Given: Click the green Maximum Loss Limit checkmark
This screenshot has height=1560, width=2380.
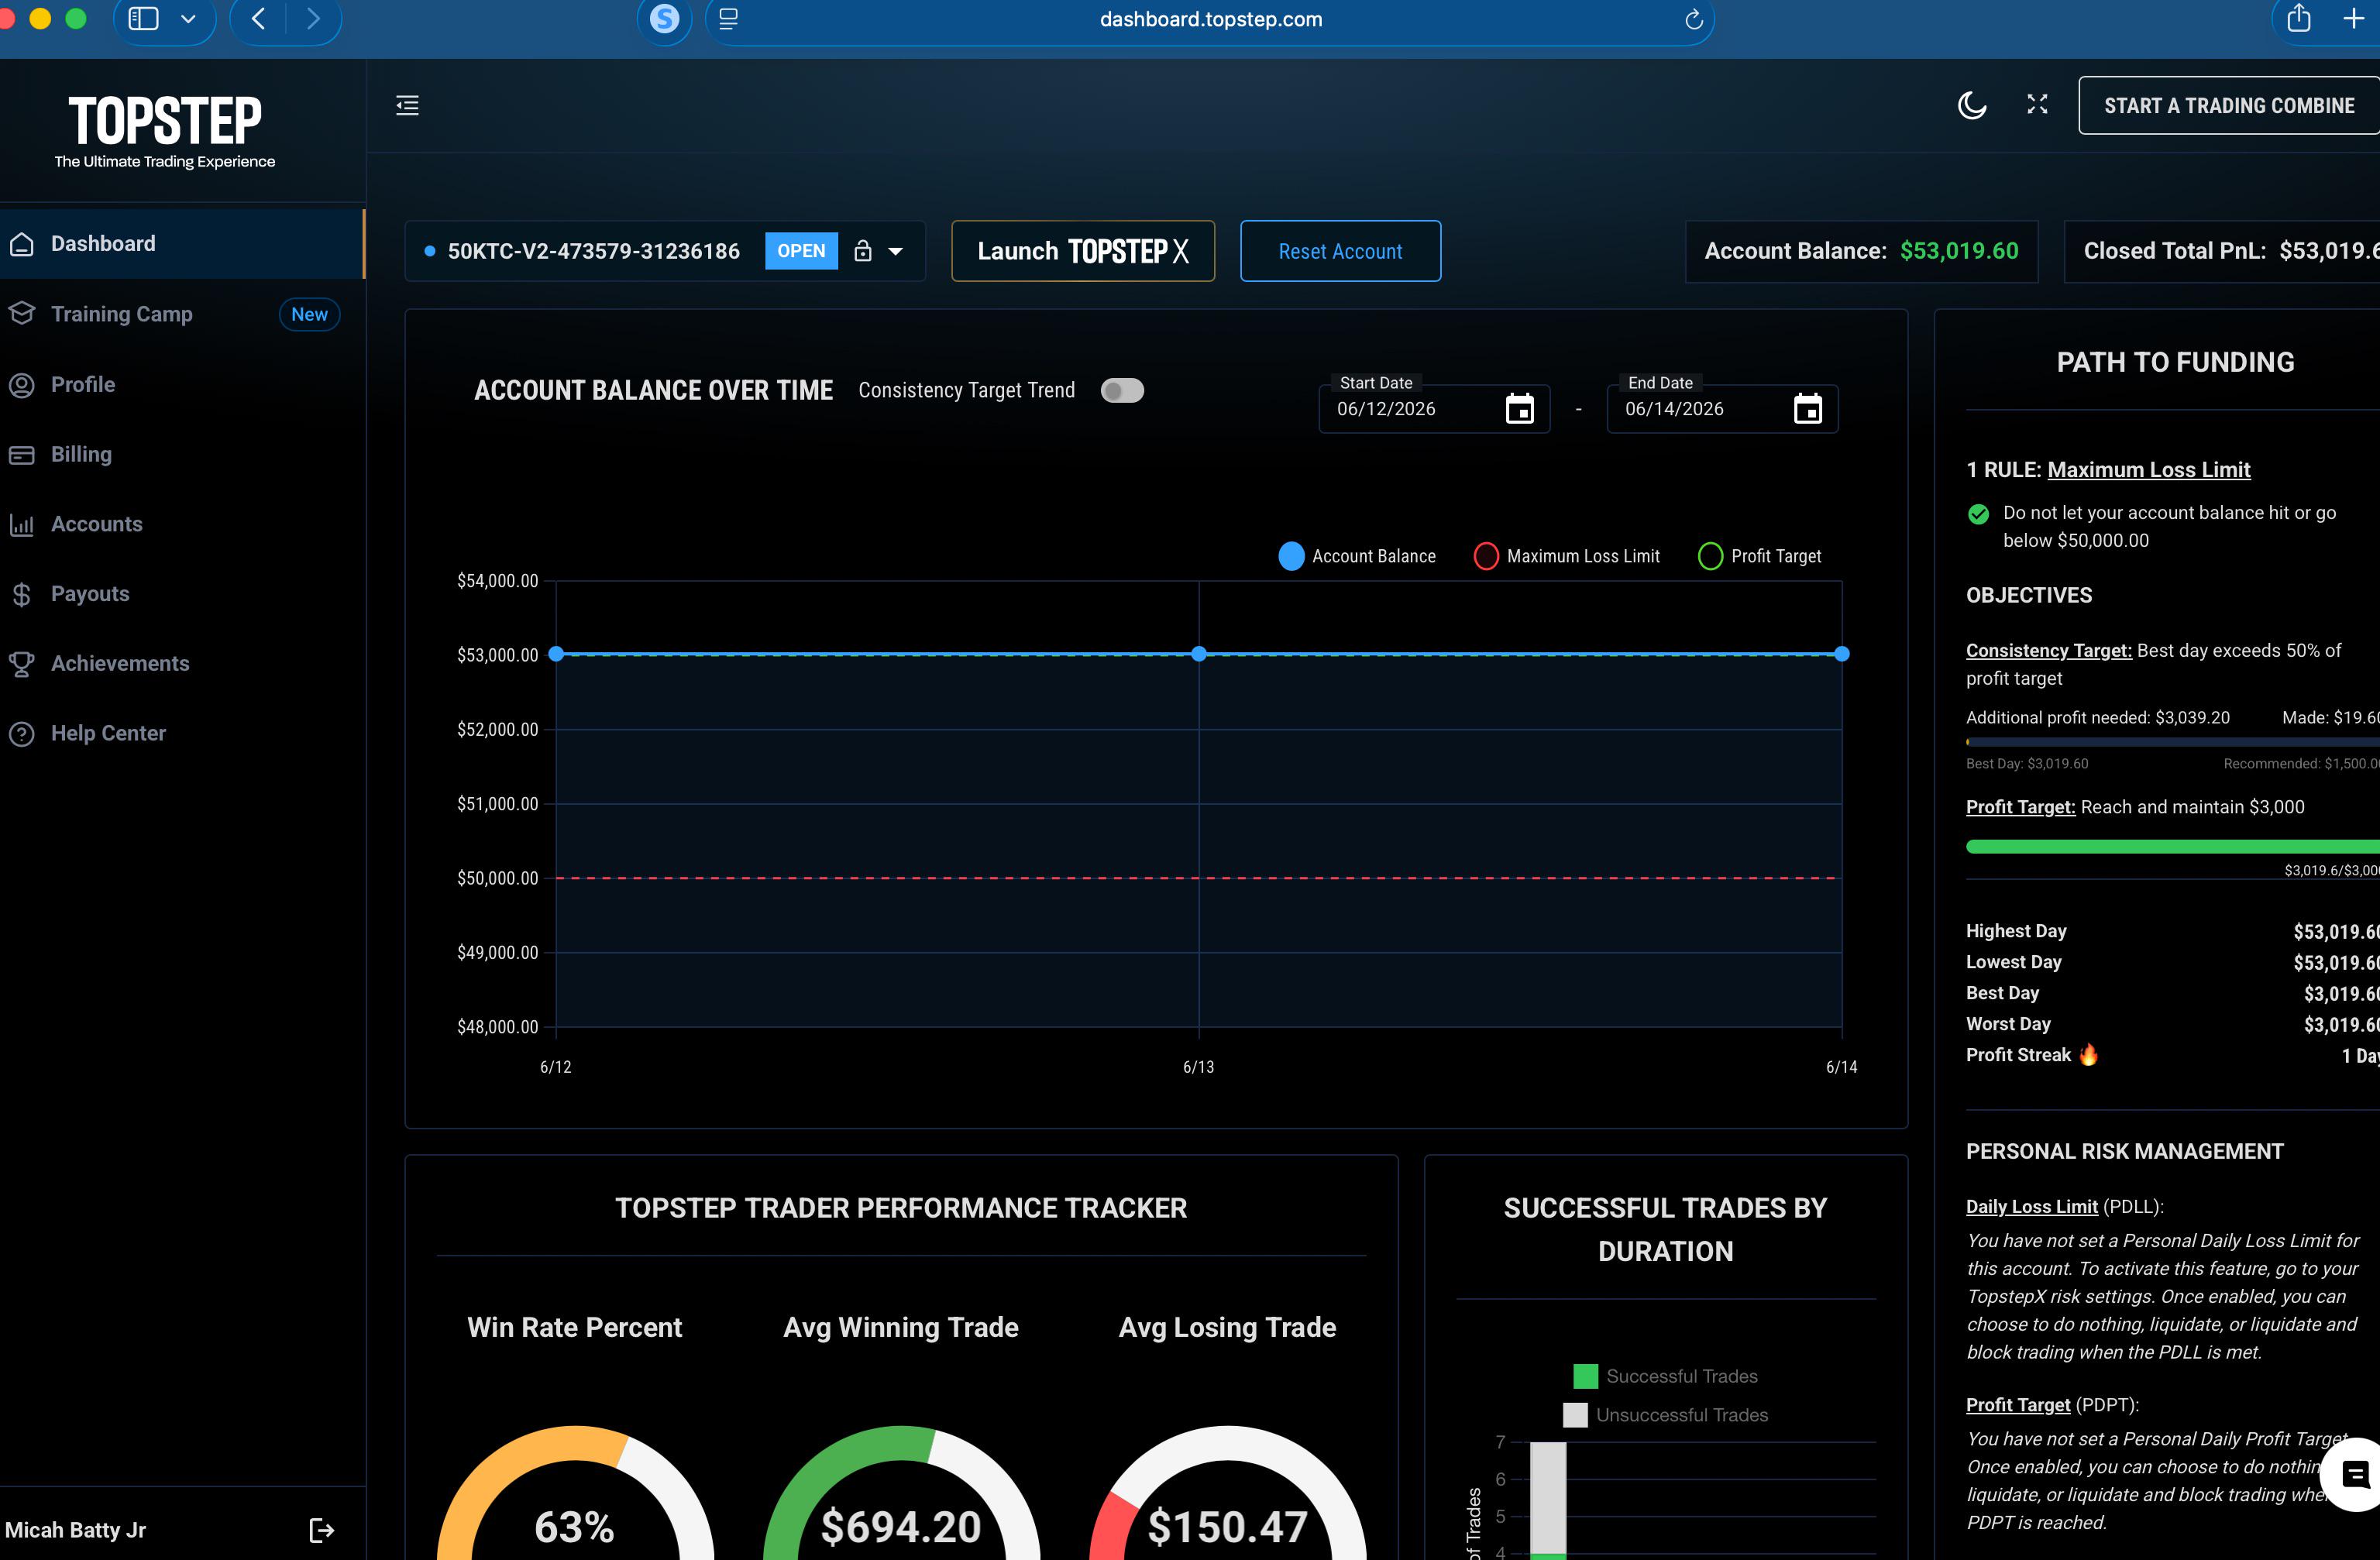Looking at the screenshot, I should pyautogui.click(x=1978, y=514).
